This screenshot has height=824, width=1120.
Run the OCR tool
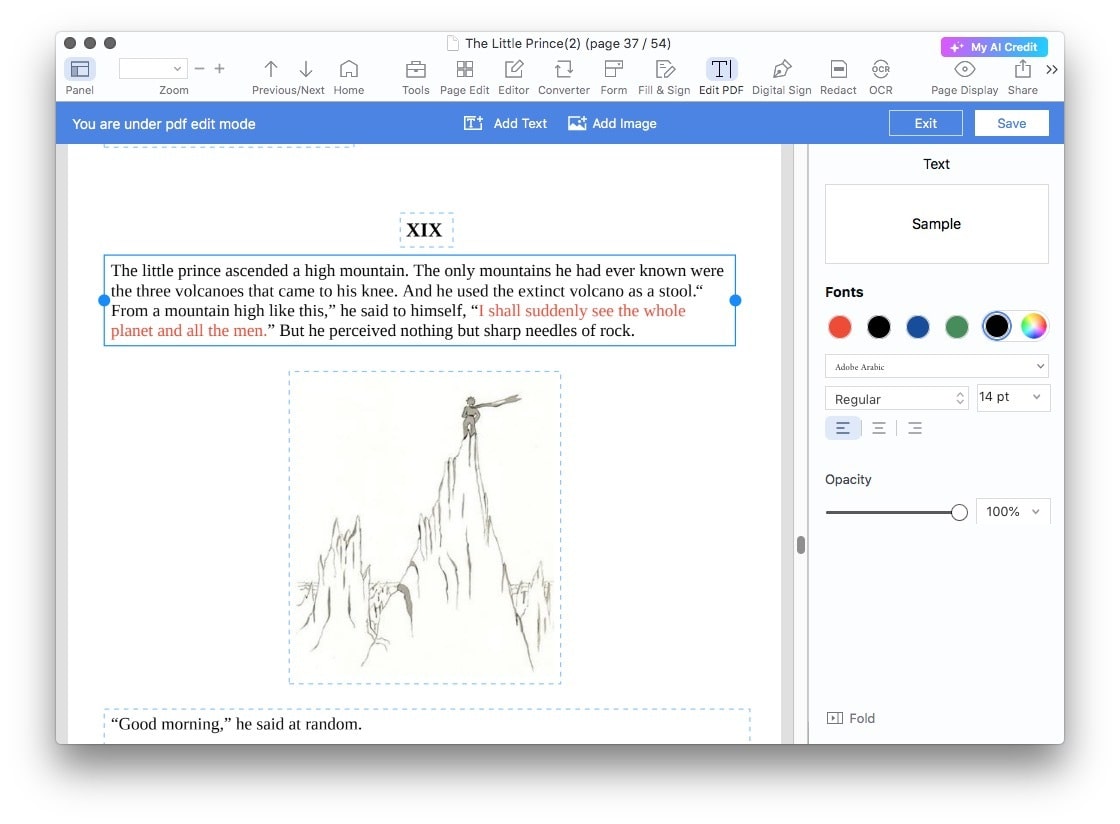881,69
